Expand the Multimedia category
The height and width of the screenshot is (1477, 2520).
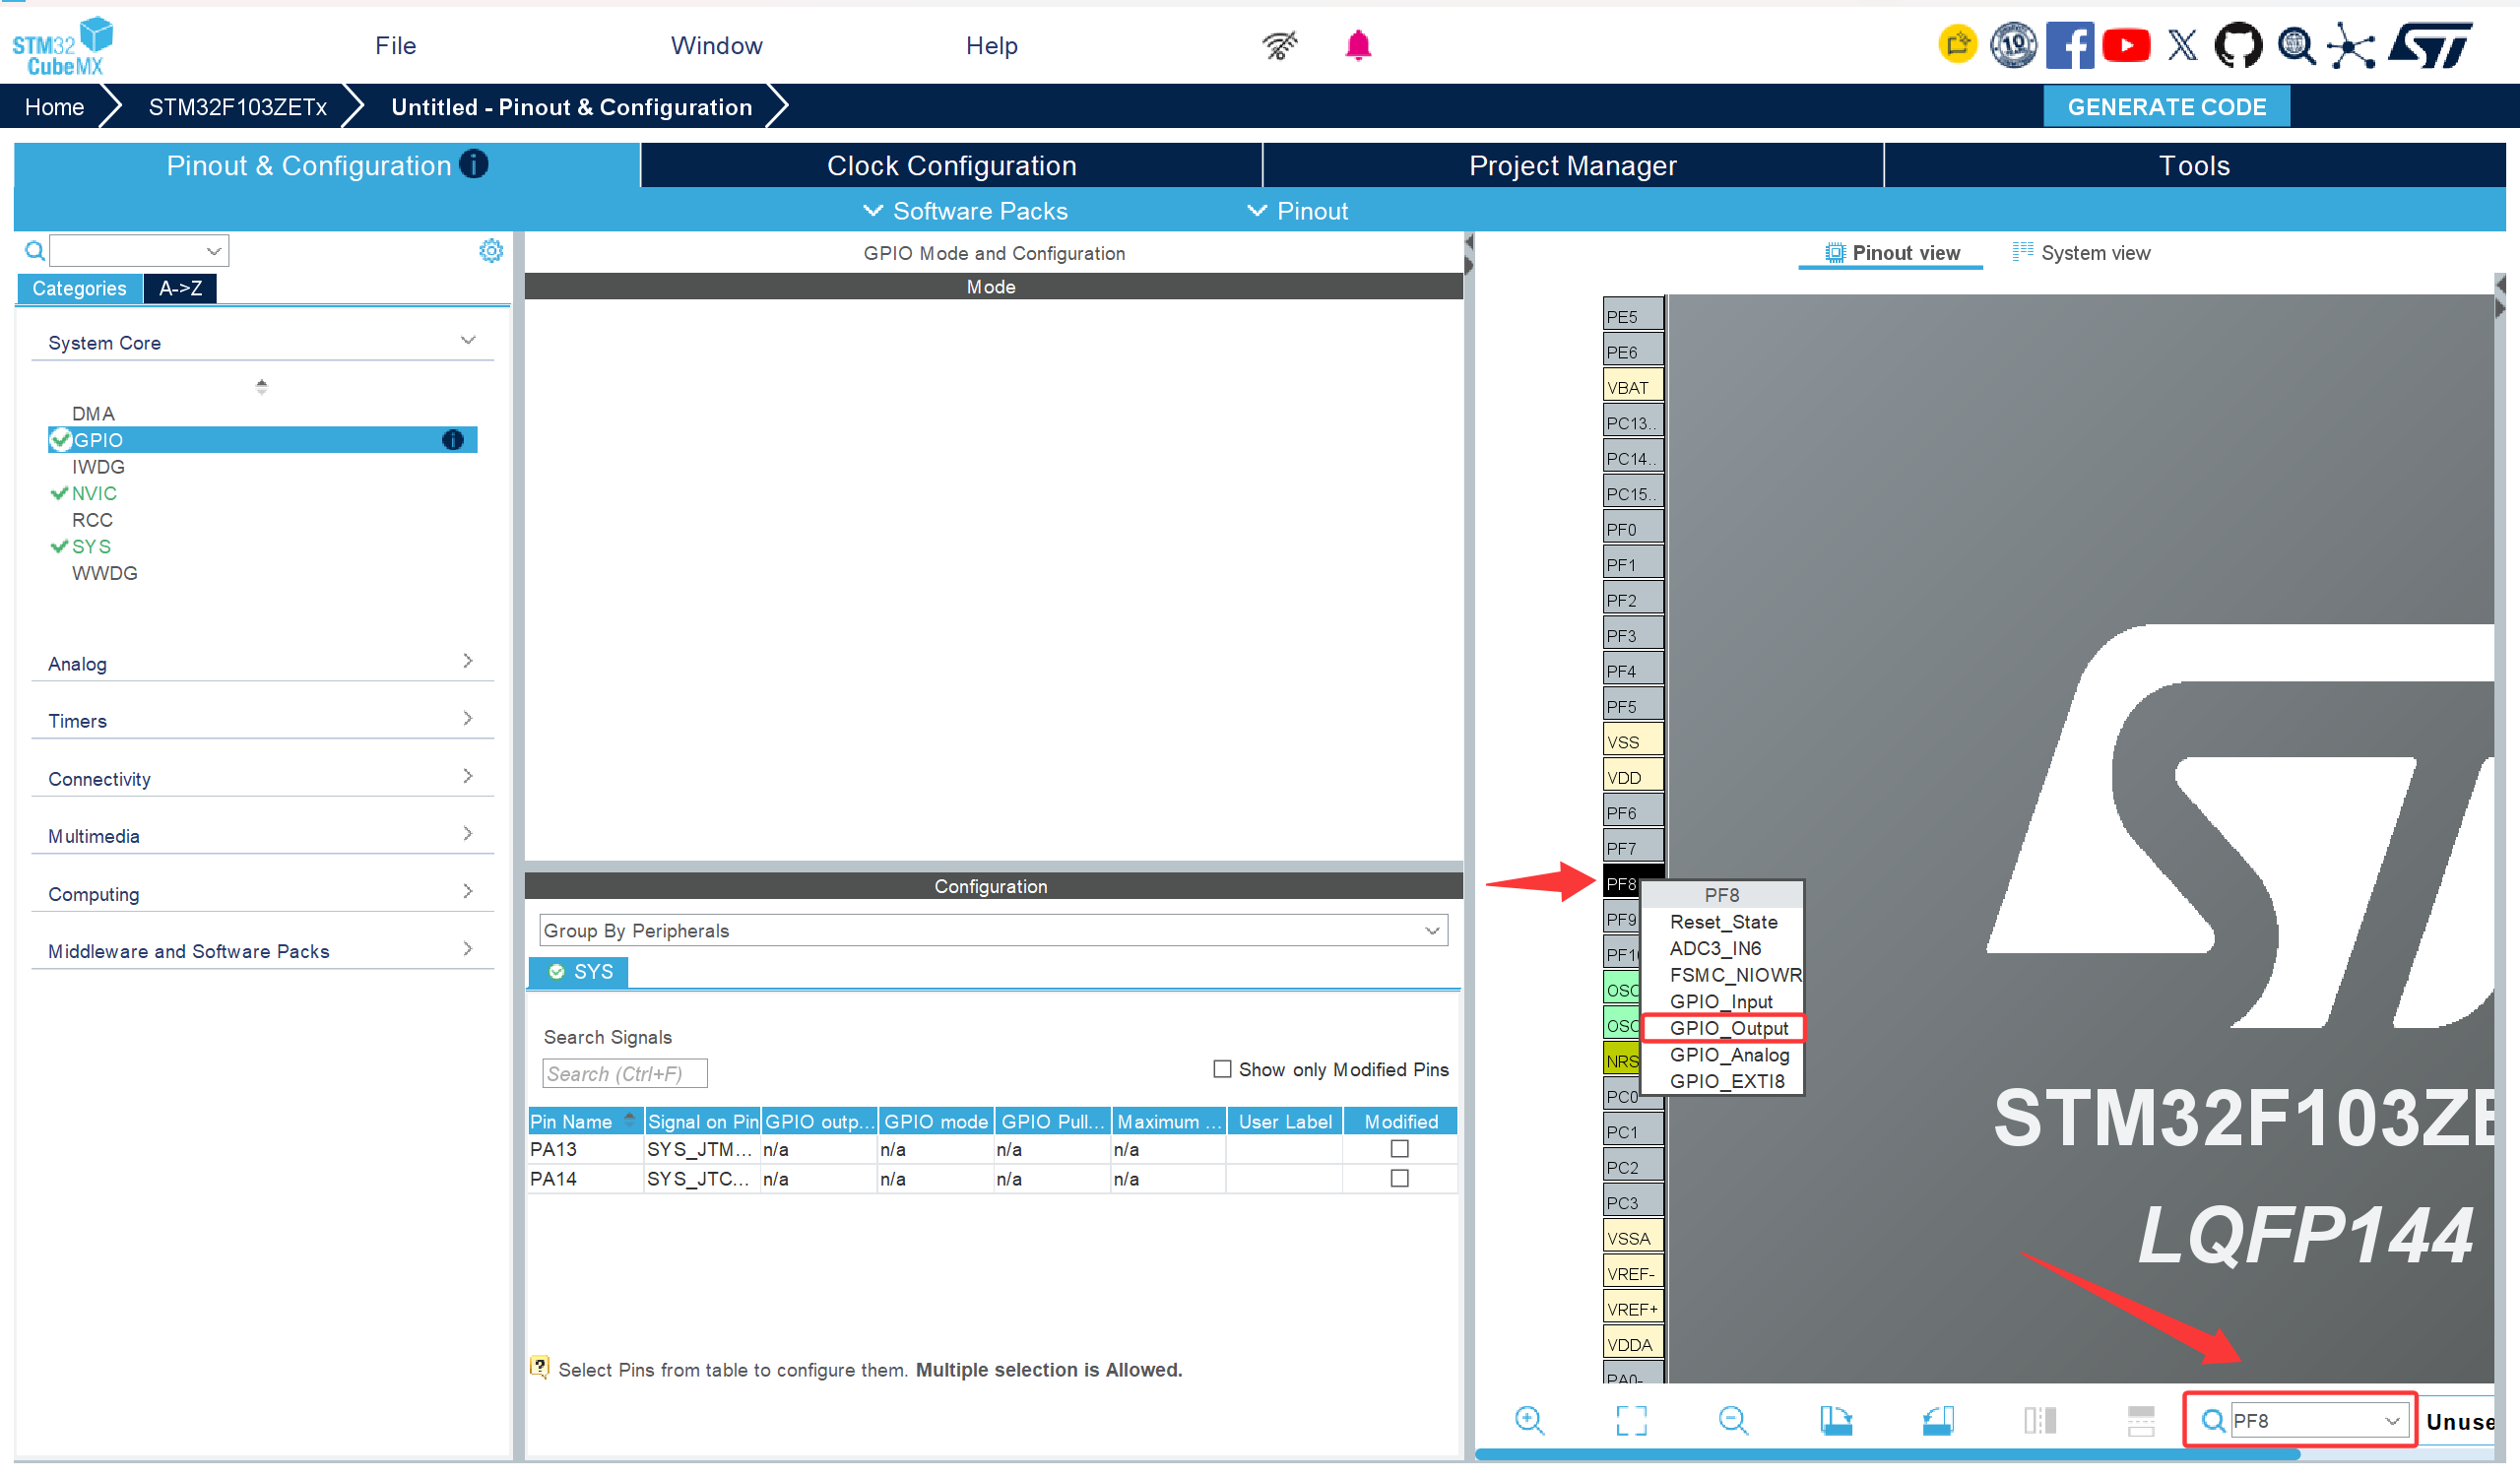click(468, 834)
